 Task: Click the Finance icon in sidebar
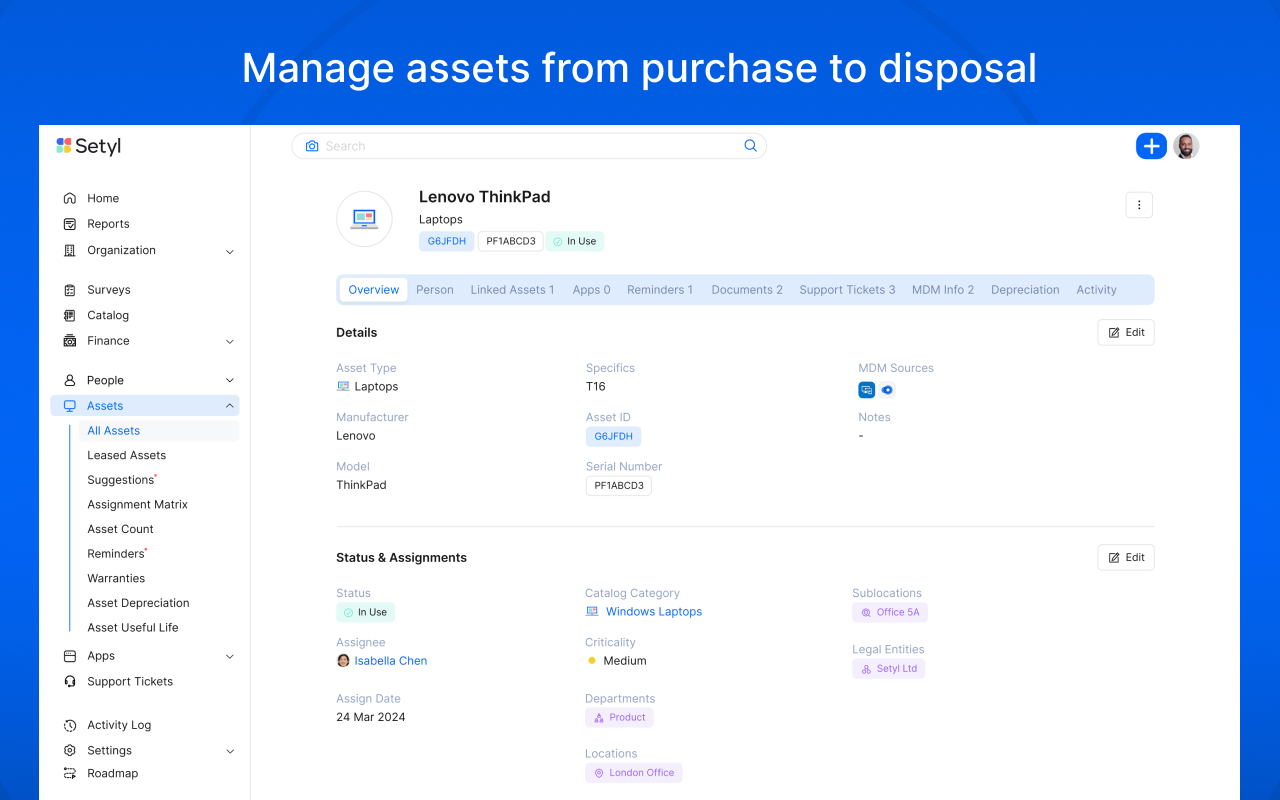pos(70,341)
